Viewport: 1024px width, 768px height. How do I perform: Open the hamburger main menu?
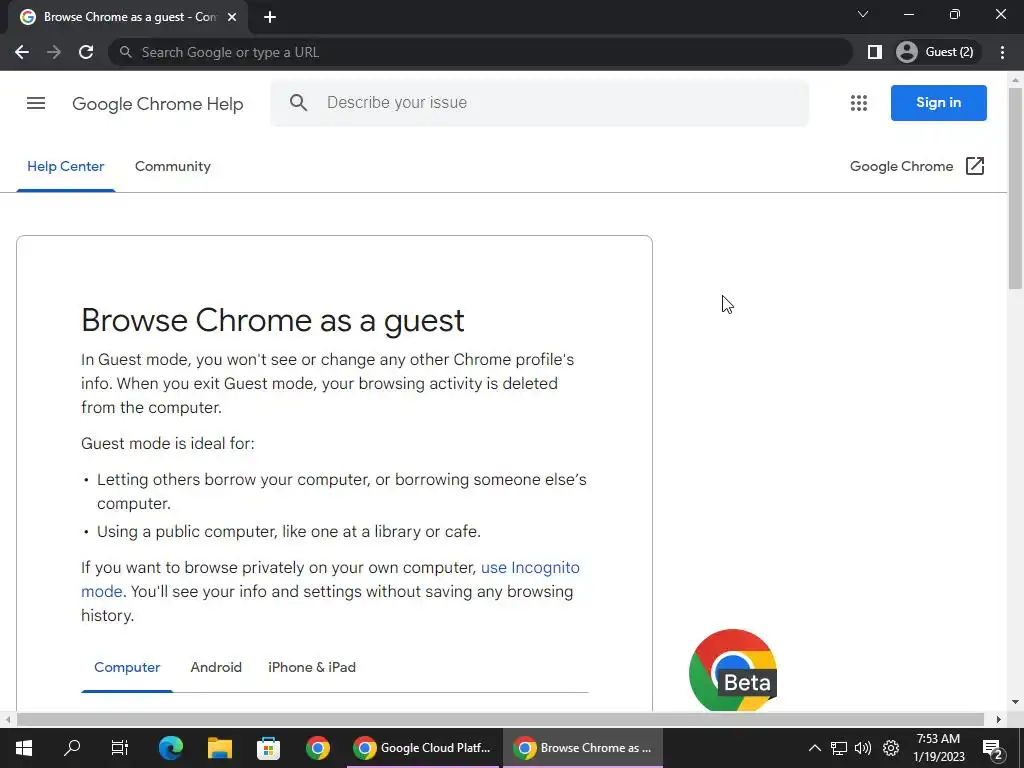(36, 103)
